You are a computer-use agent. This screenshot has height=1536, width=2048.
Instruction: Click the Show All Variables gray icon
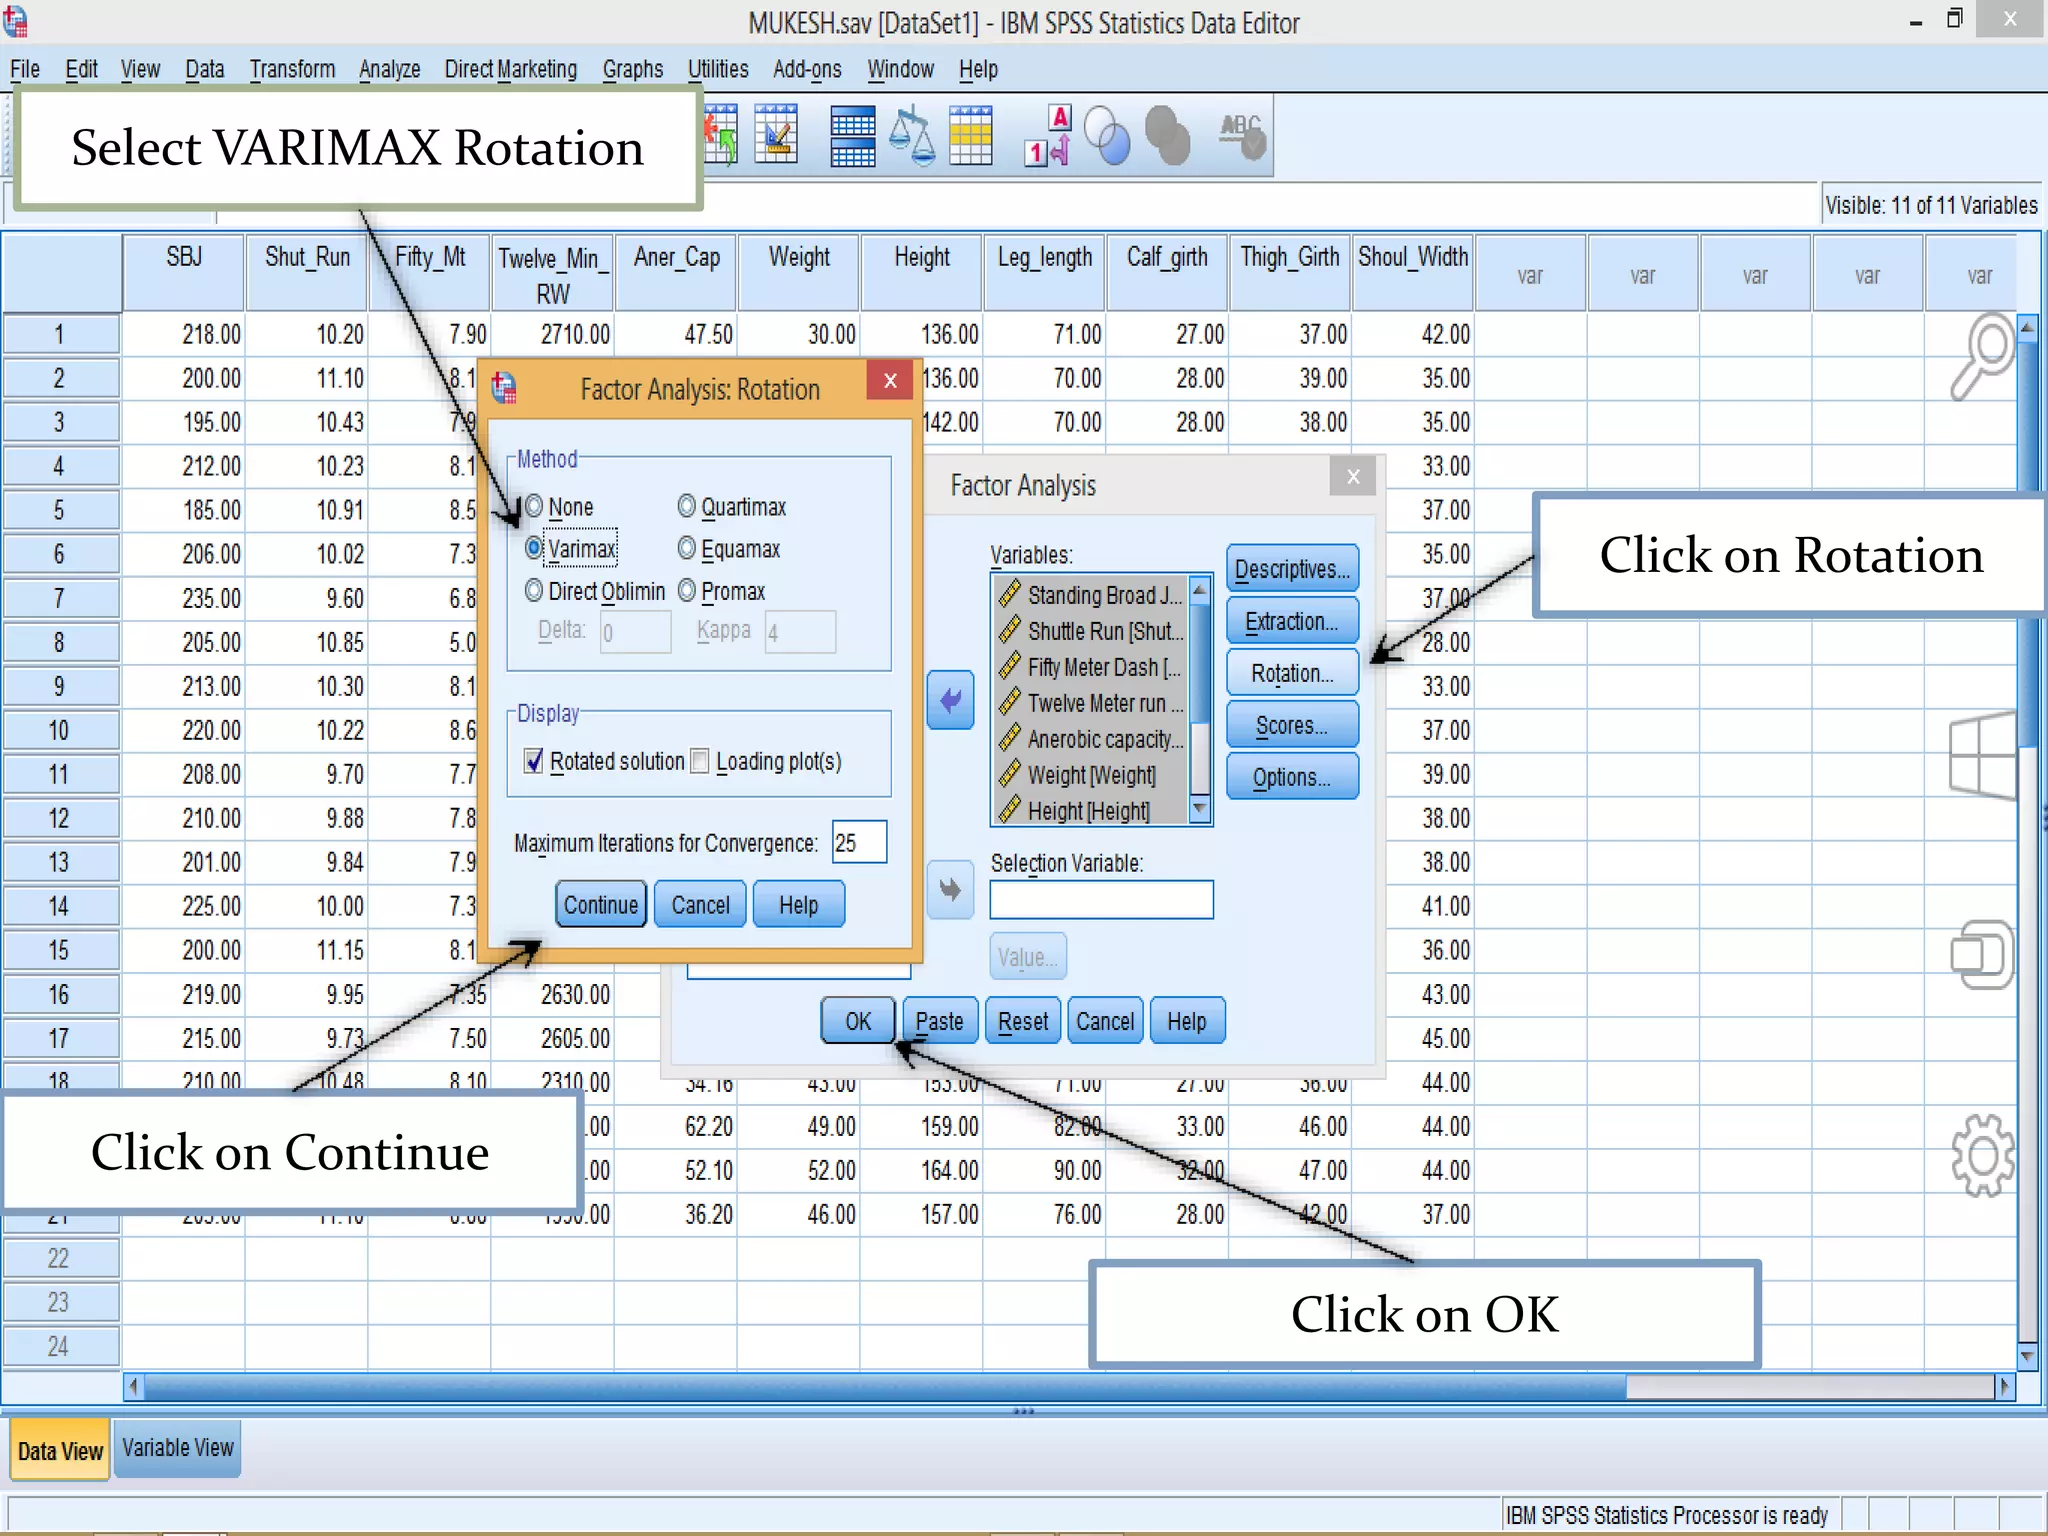click(1167, 134)
